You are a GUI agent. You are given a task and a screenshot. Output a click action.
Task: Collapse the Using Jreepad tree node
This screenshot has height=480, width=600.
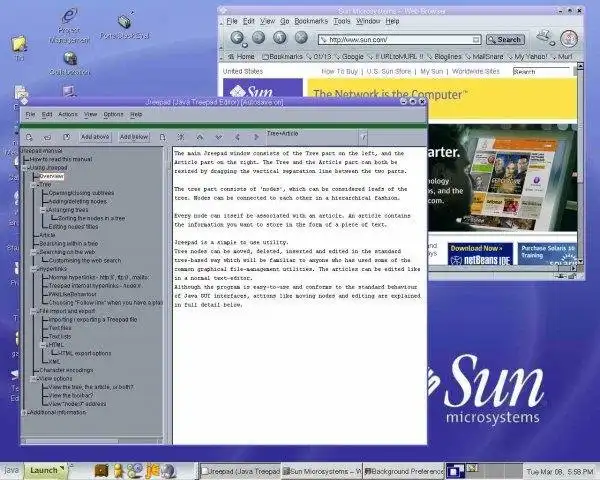[x=25, y=168]
